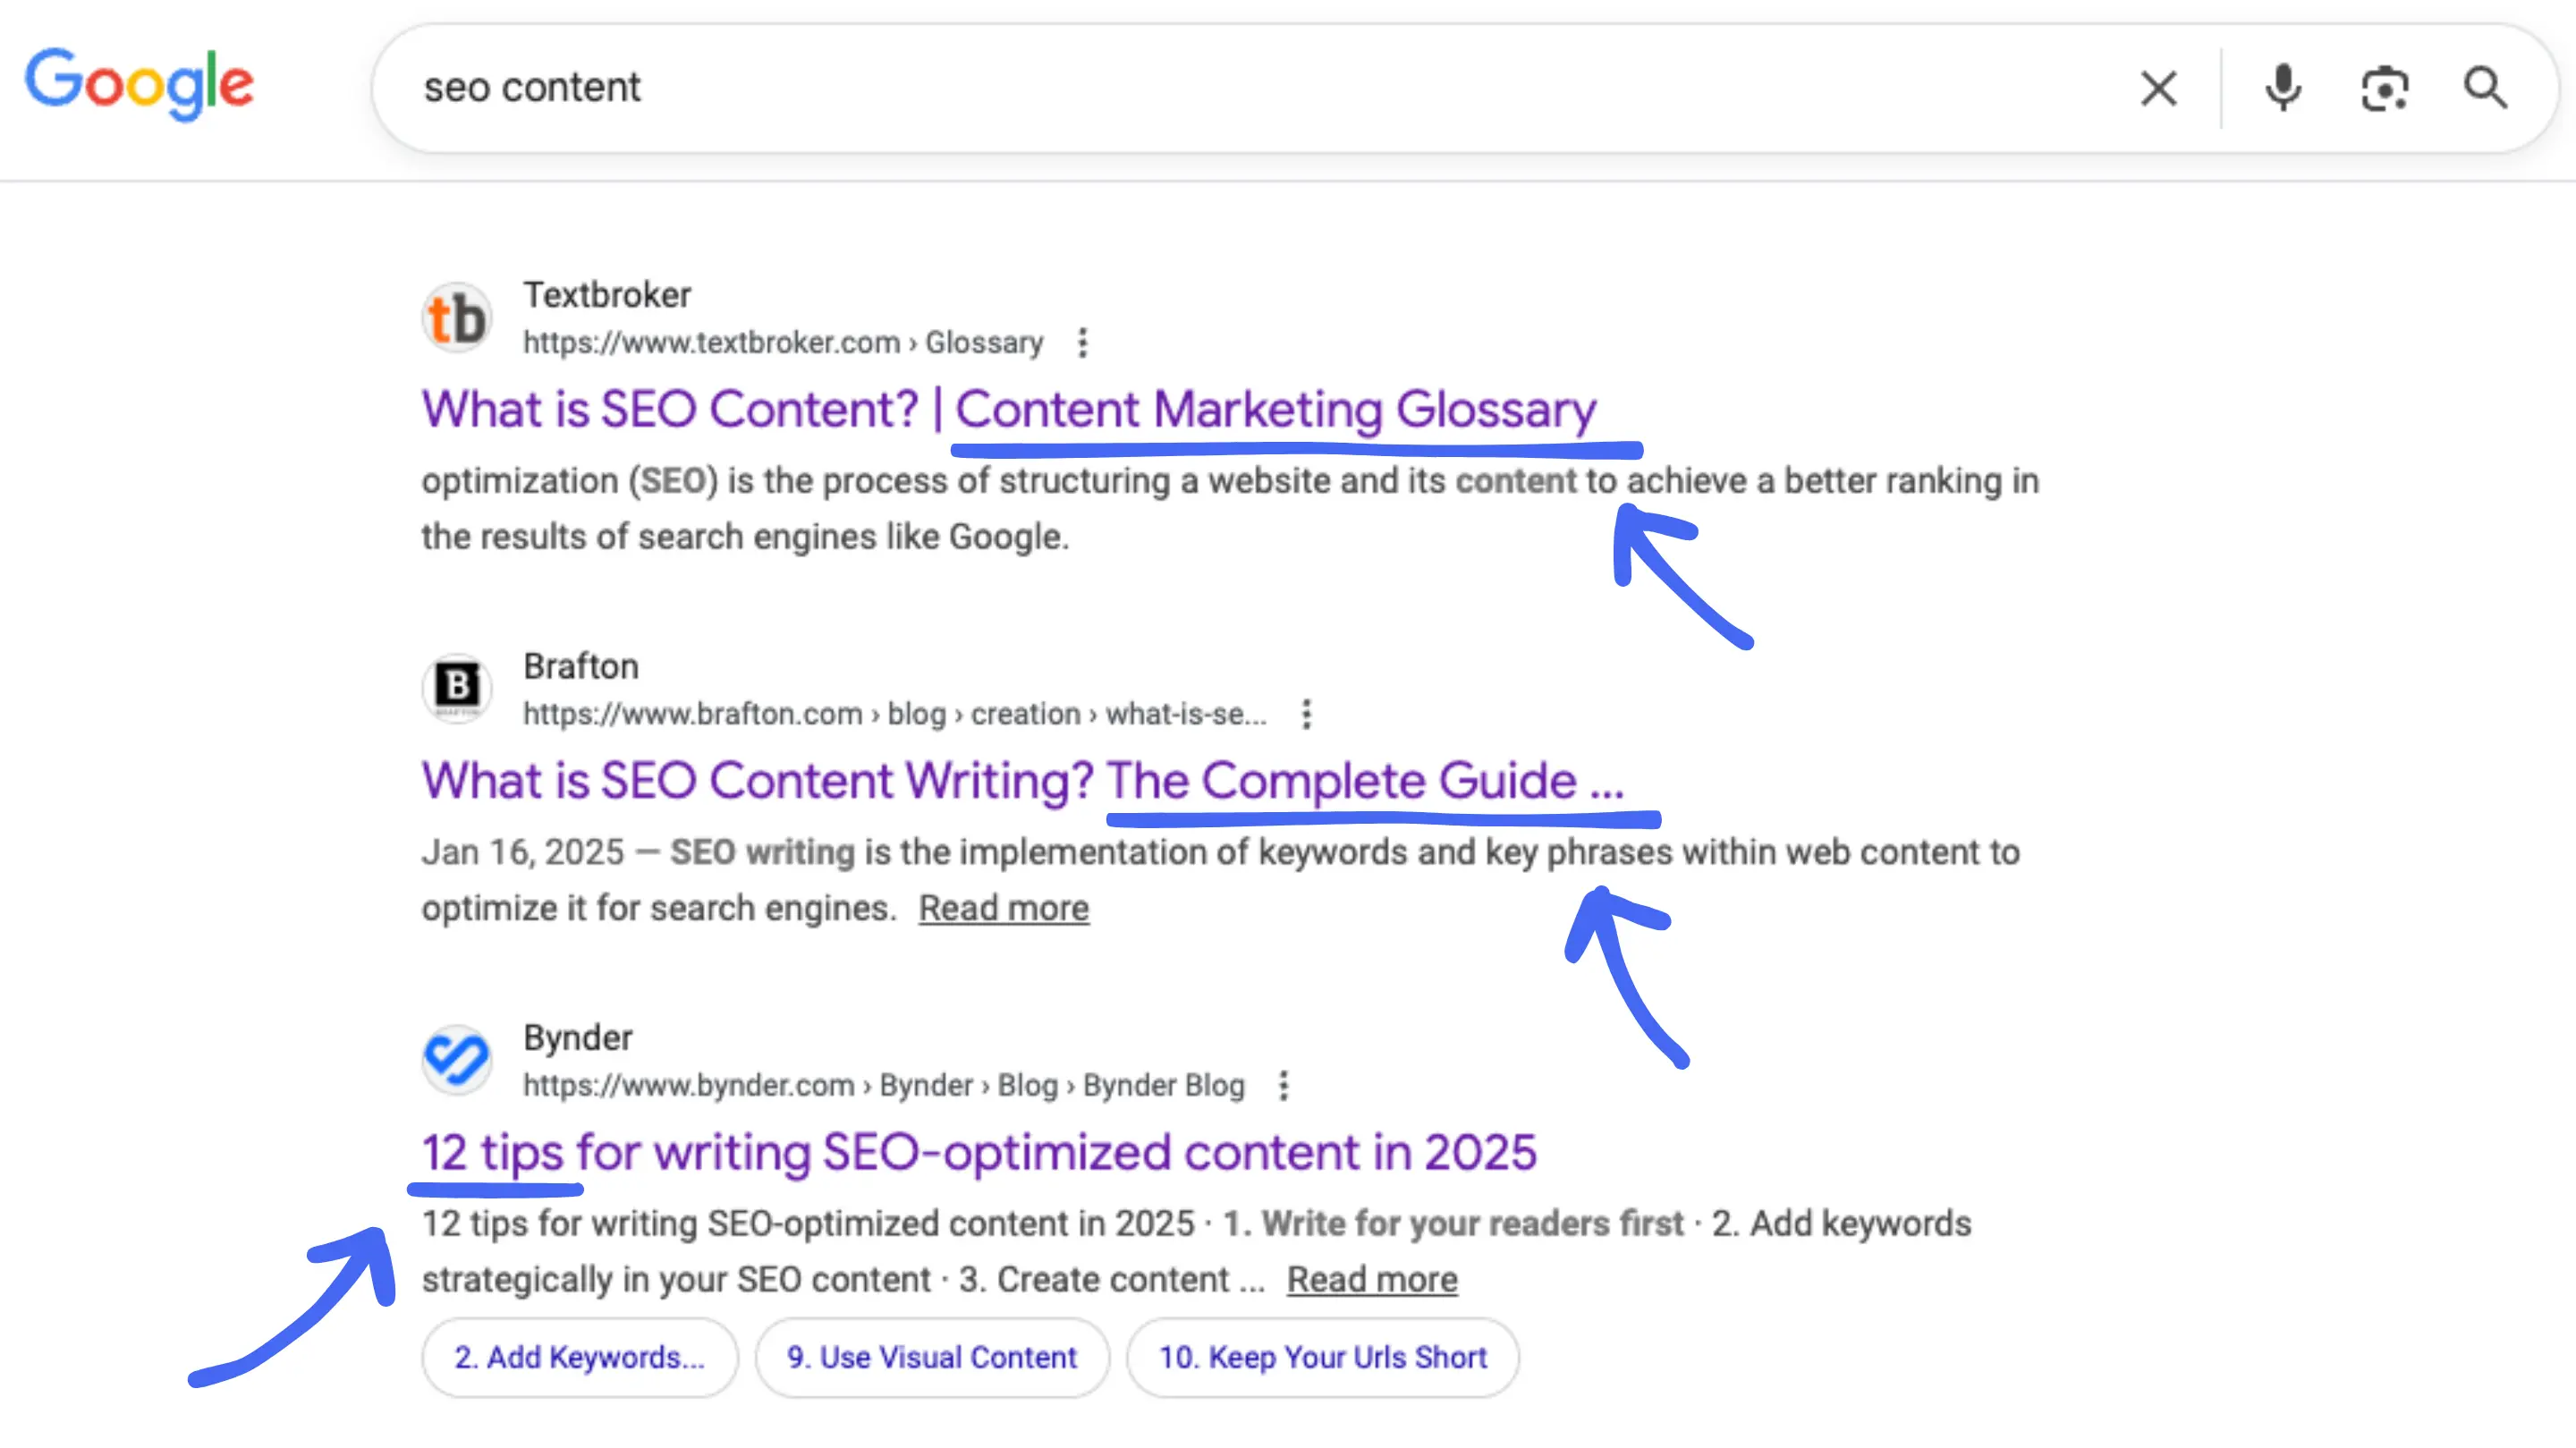The width and height of the screenshot is (2576, 1448).
Task: Select the "10. Keep Your Urls Short" chip
Action: coord(1322,1357)
